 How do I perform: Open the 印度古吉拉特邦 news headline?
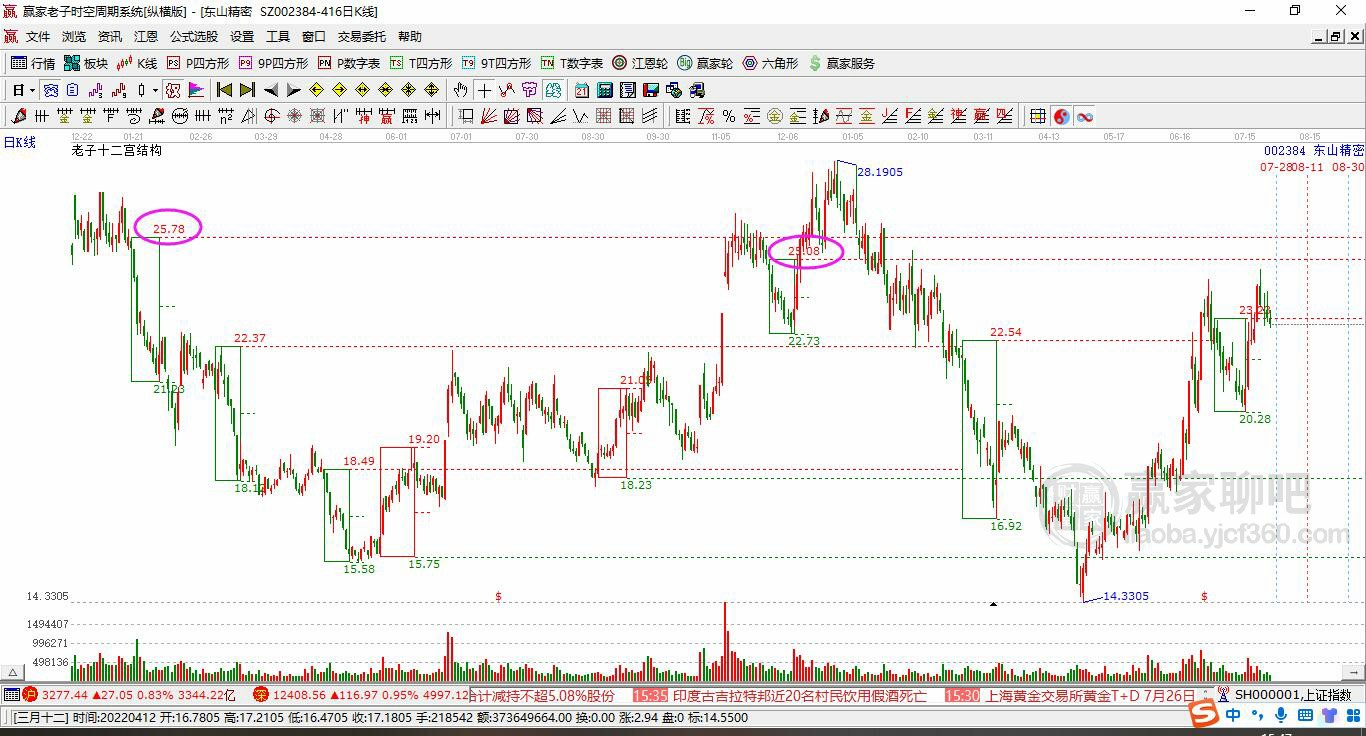coord(799,695)
